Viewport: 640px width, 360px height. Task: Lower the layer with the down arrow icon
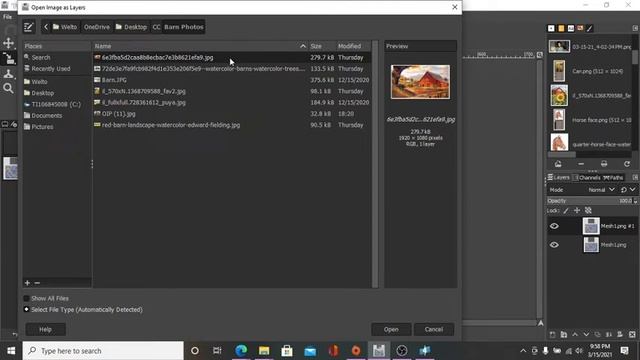pos(586,334)
